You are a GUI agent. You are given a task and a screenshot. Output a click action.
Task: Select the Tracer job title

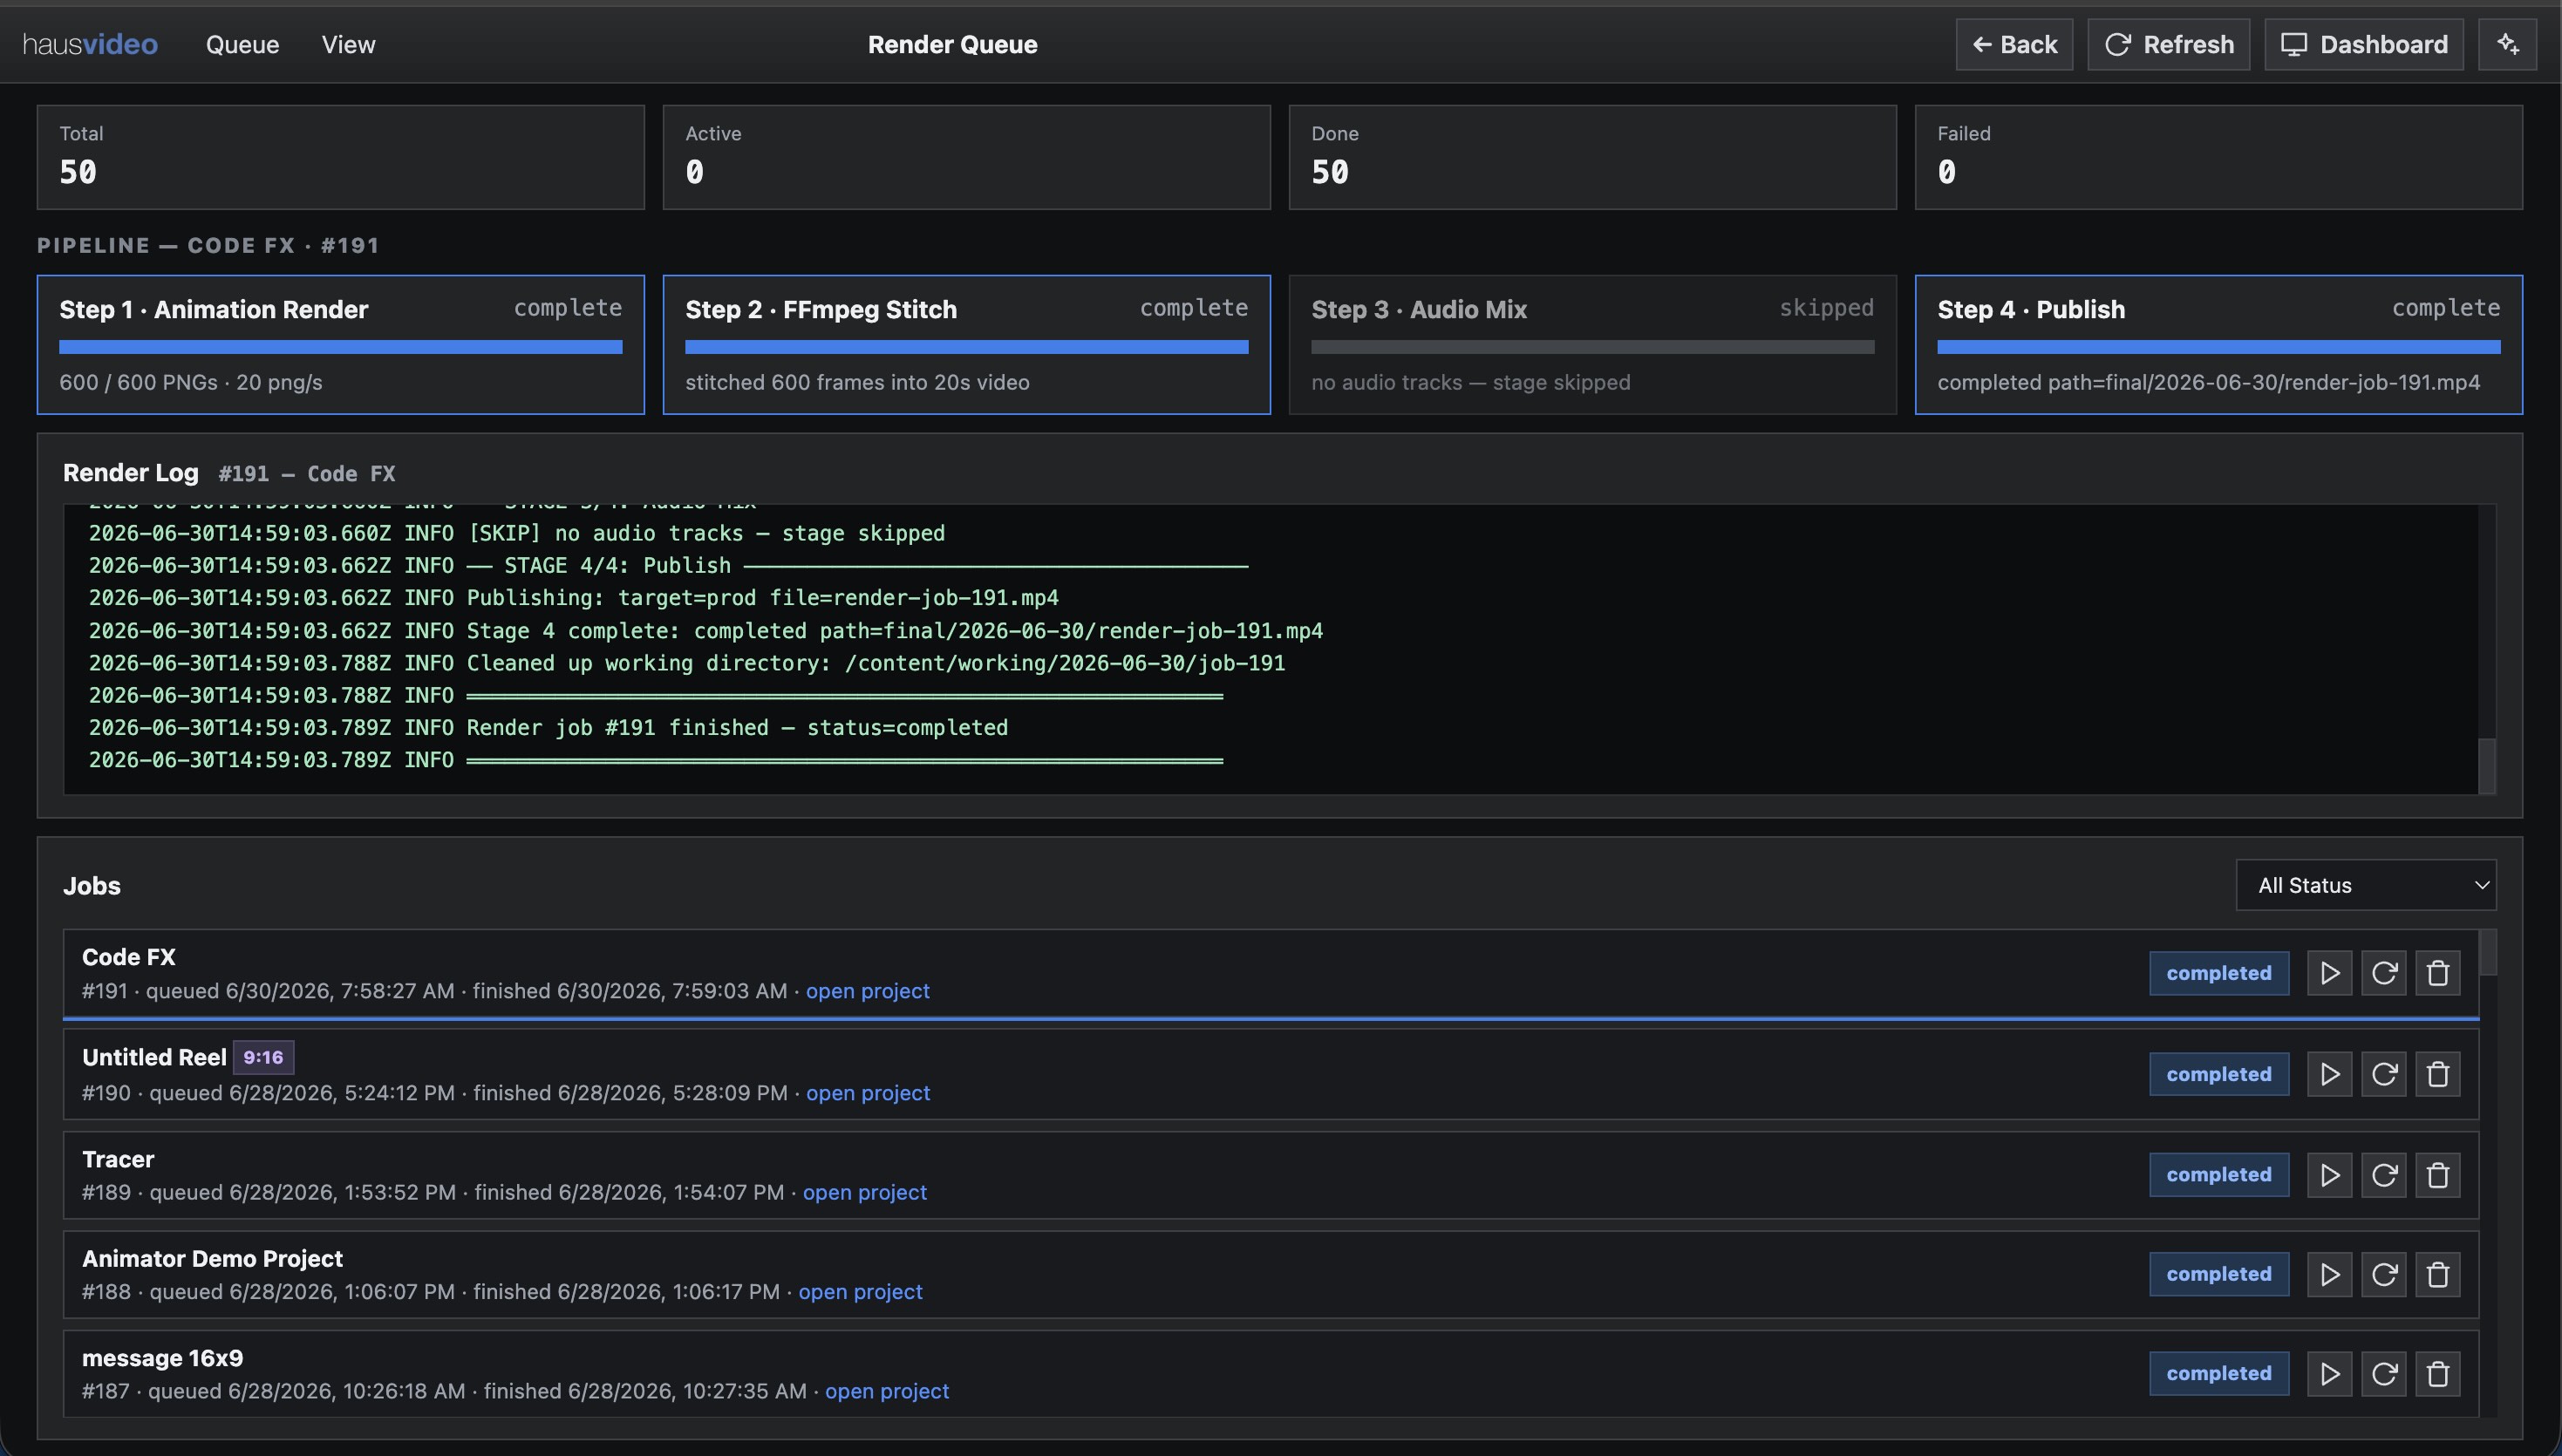pyautogui.click(x=118, y=1159)
